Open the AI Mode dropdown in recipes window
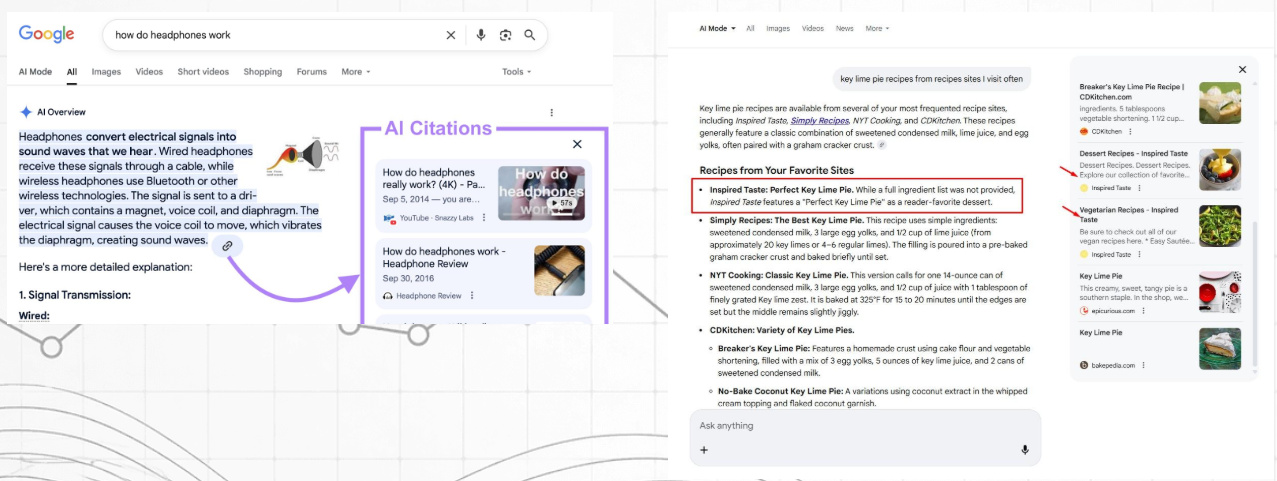The image size is (1277, 481). (x=717, y=28)
